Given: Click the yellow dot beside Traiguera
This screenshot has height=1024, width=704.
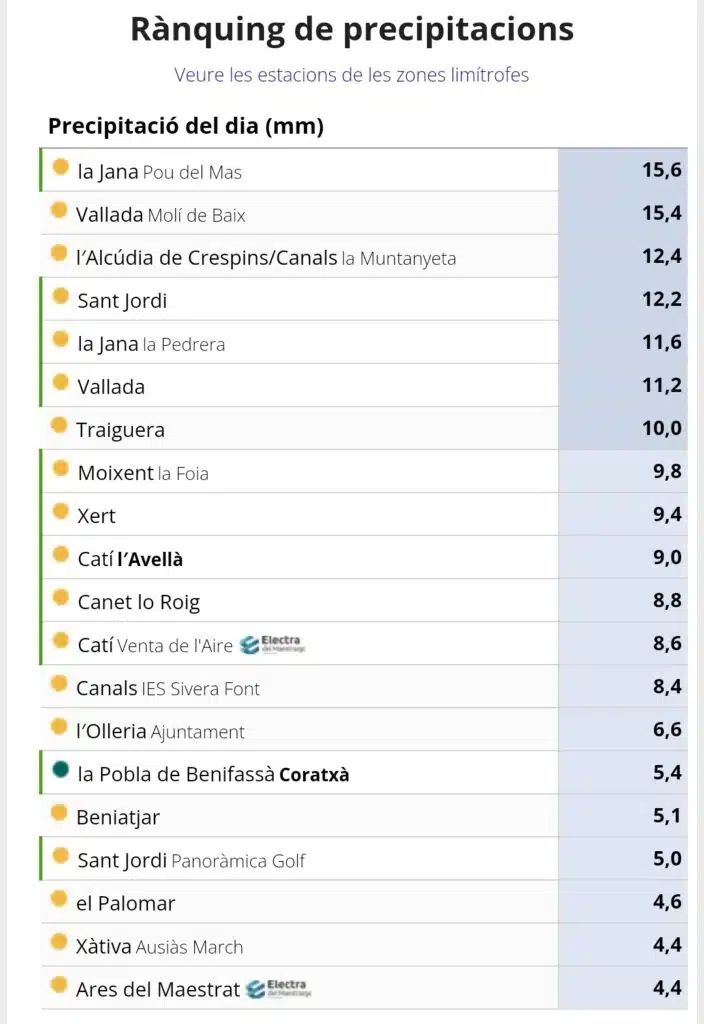Looking at the screenshot, I should coord(59,425).
